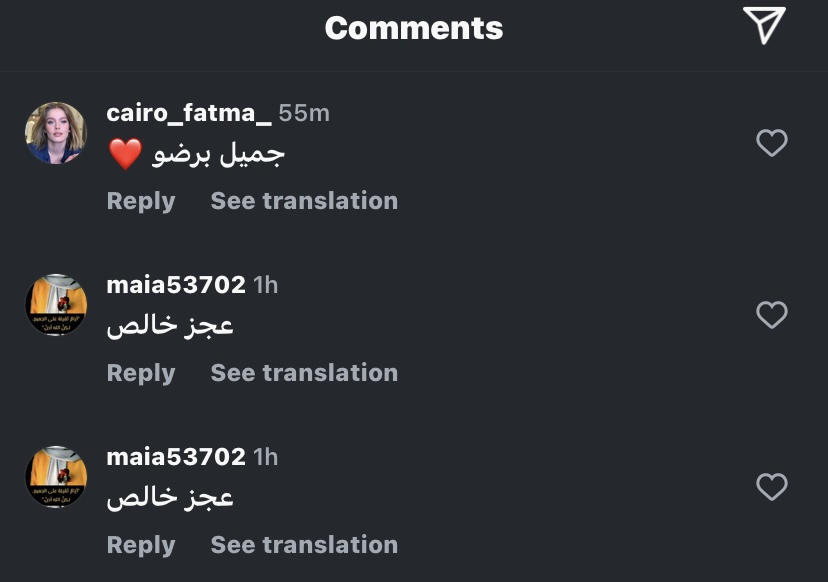Tap the bottom comment's maia53702 avatar
Viewport: 828px width, 582px height.
(x=56, y=477)
